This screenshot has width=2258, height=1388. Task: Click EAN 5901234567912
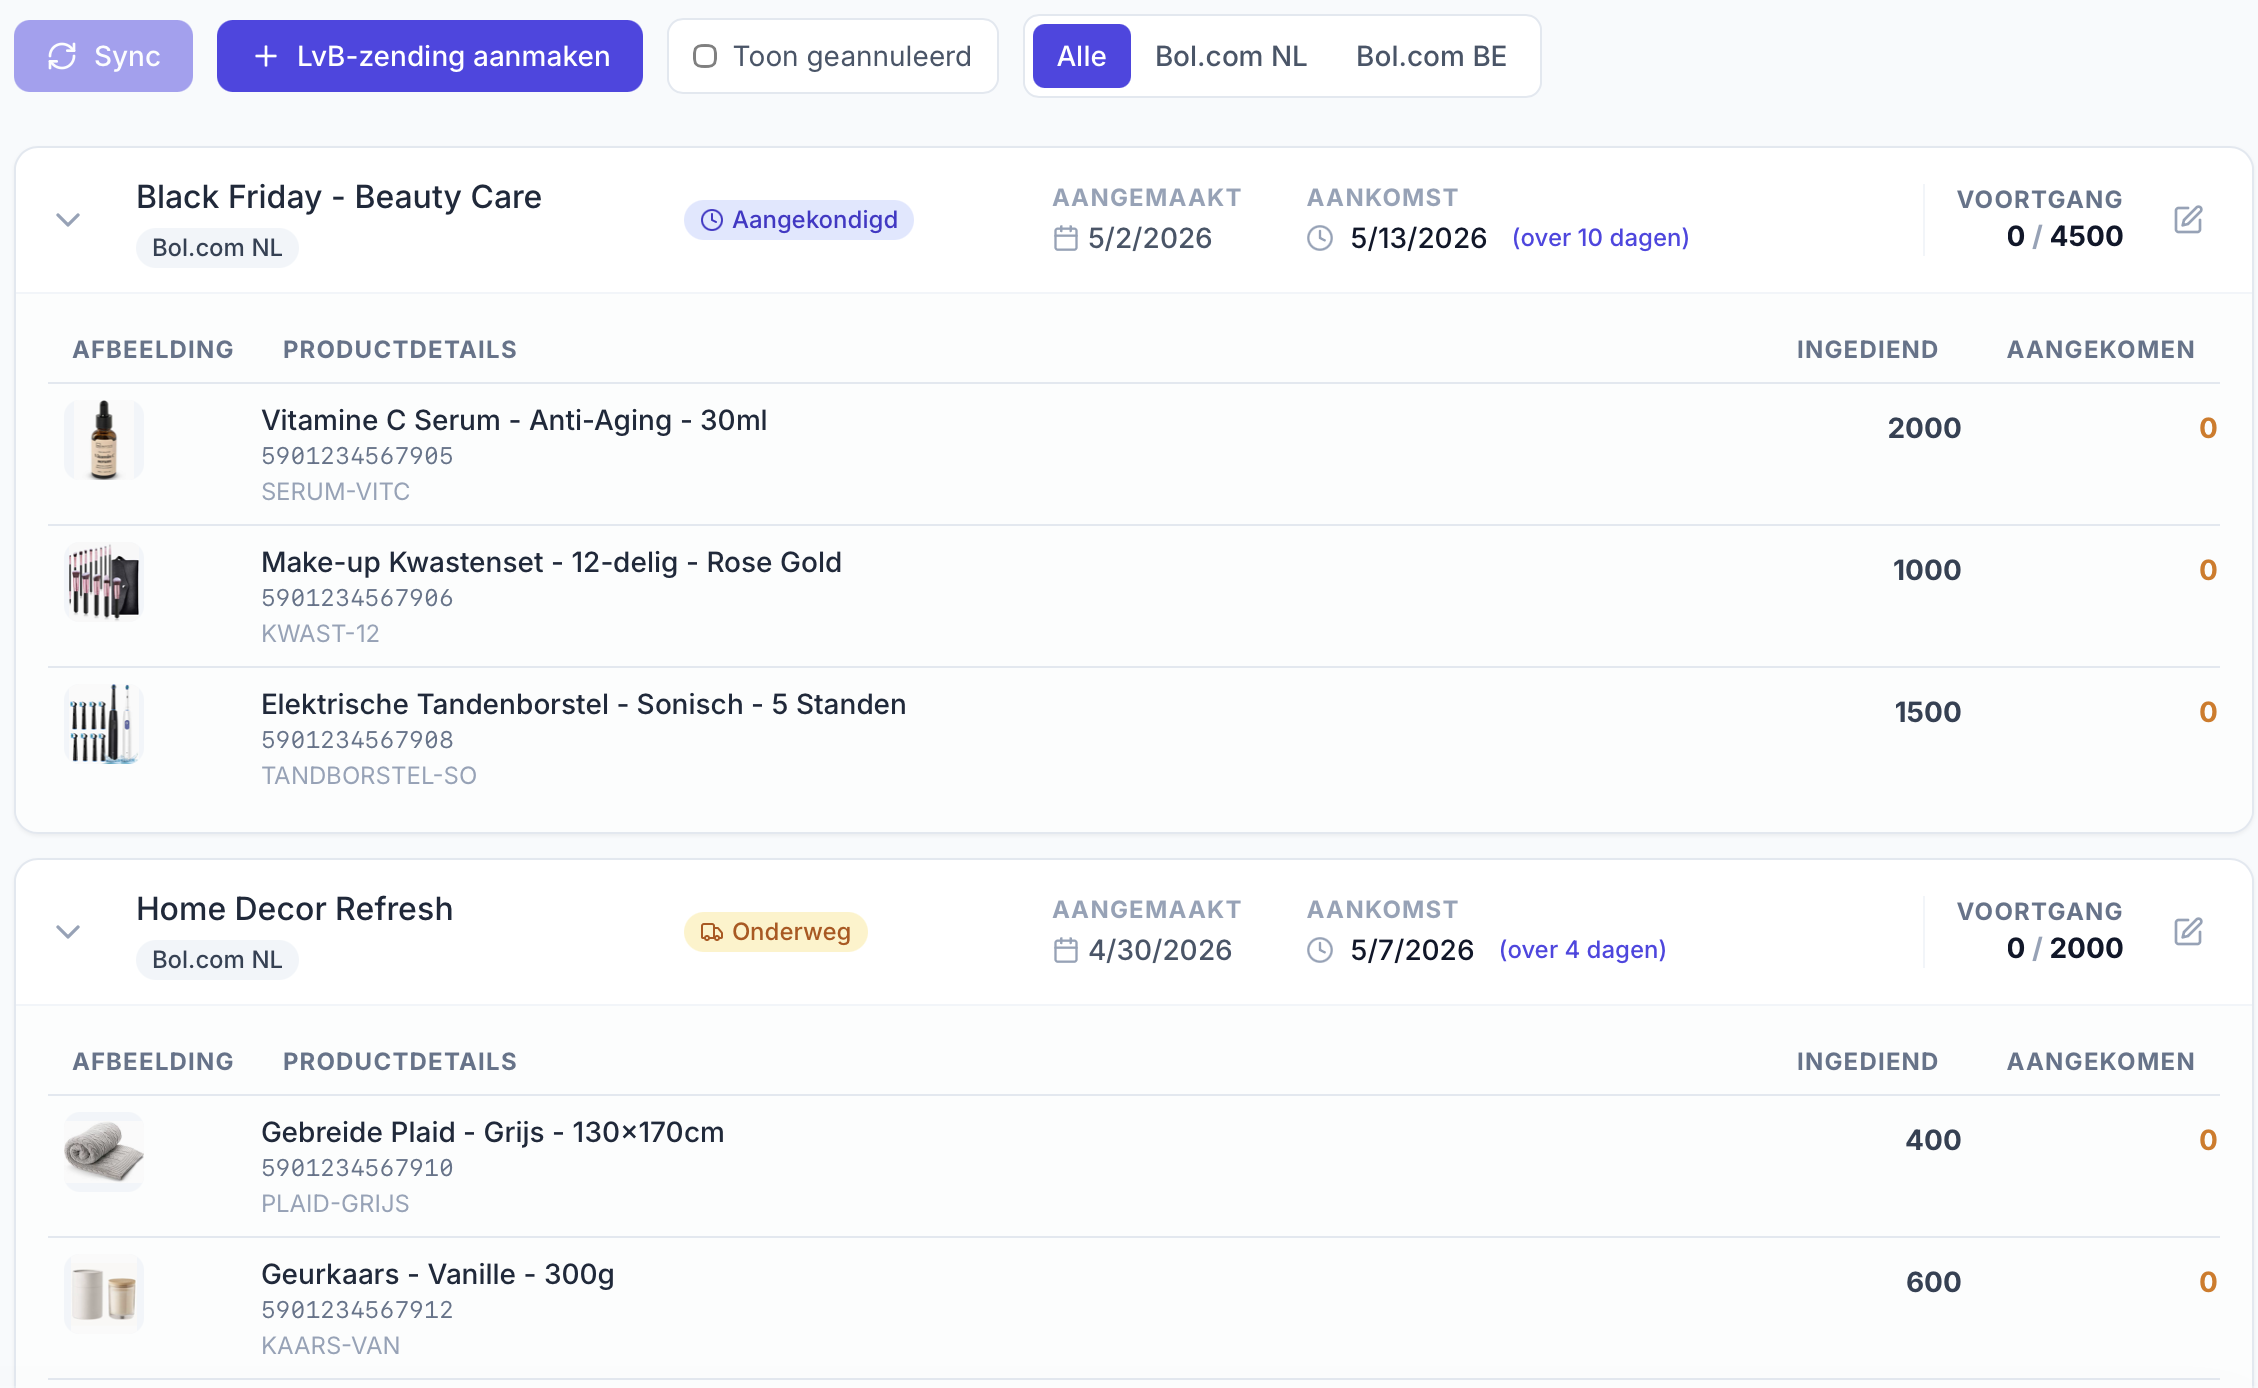[357, 1310]
